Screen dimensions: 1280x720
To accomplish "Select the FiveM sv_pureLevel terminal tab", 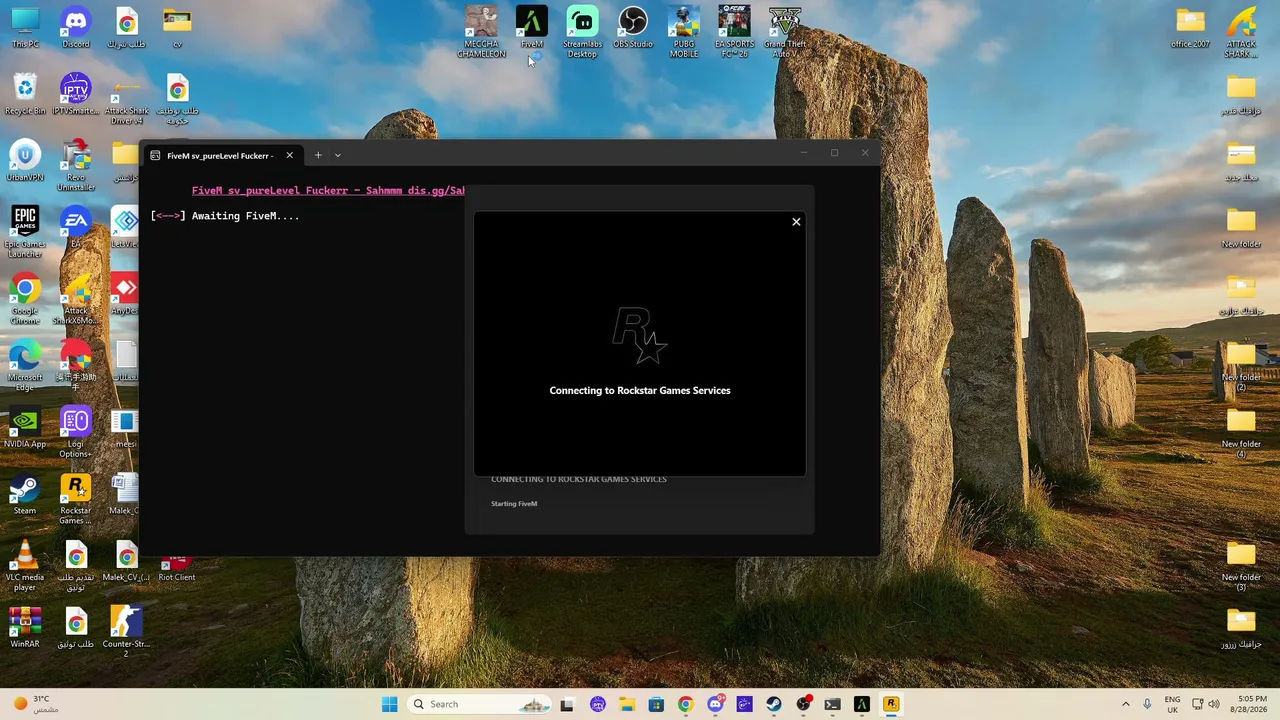I will click(221, 155).
